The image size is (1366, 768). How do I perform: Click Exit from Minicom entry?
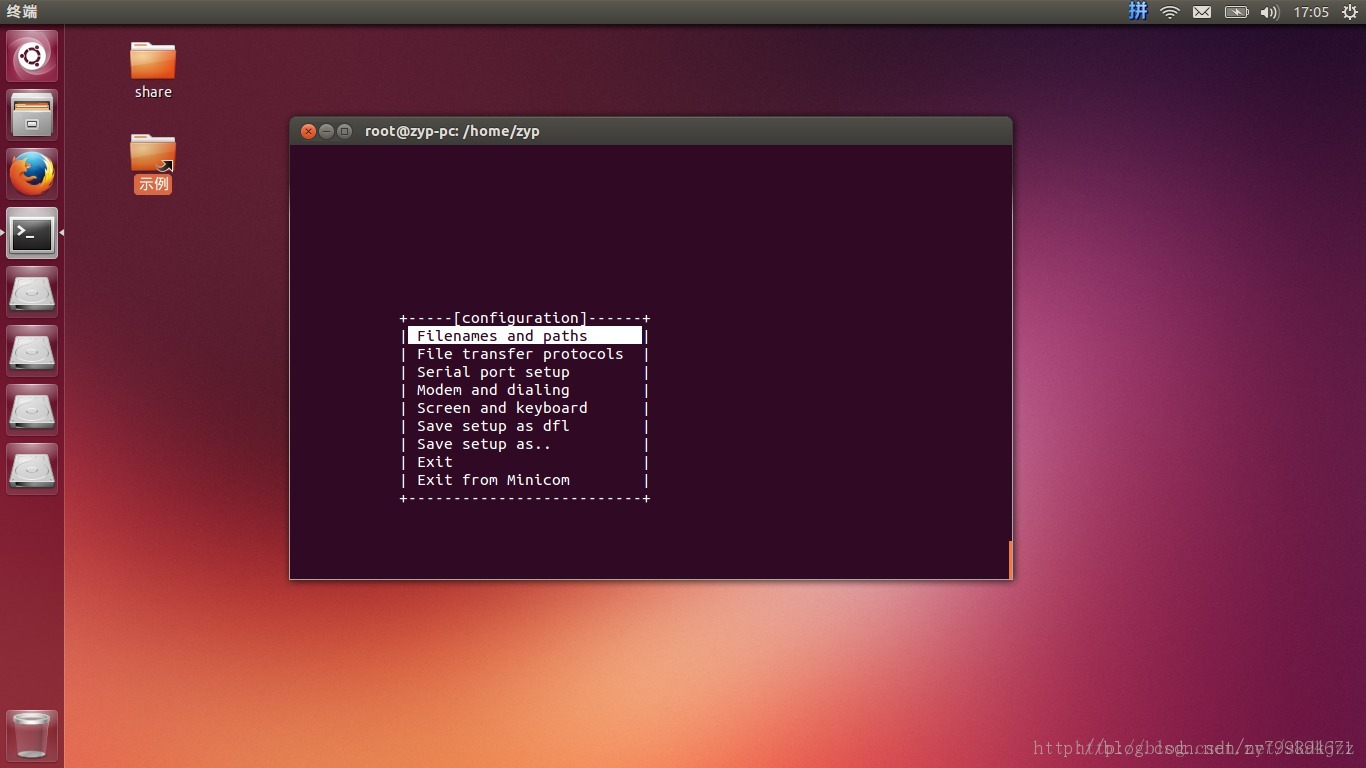(x=493, y=480)
